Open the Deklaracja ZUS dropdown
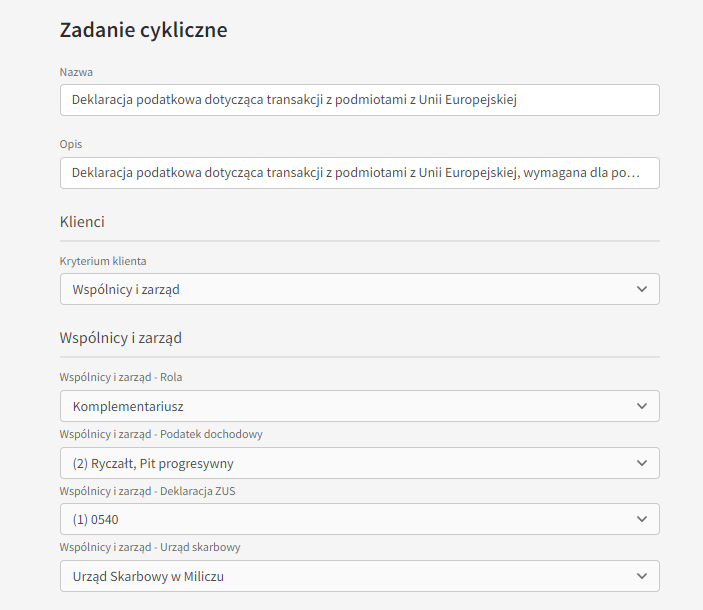This screenshot has height=610, width=703. [x=360, y=519]
